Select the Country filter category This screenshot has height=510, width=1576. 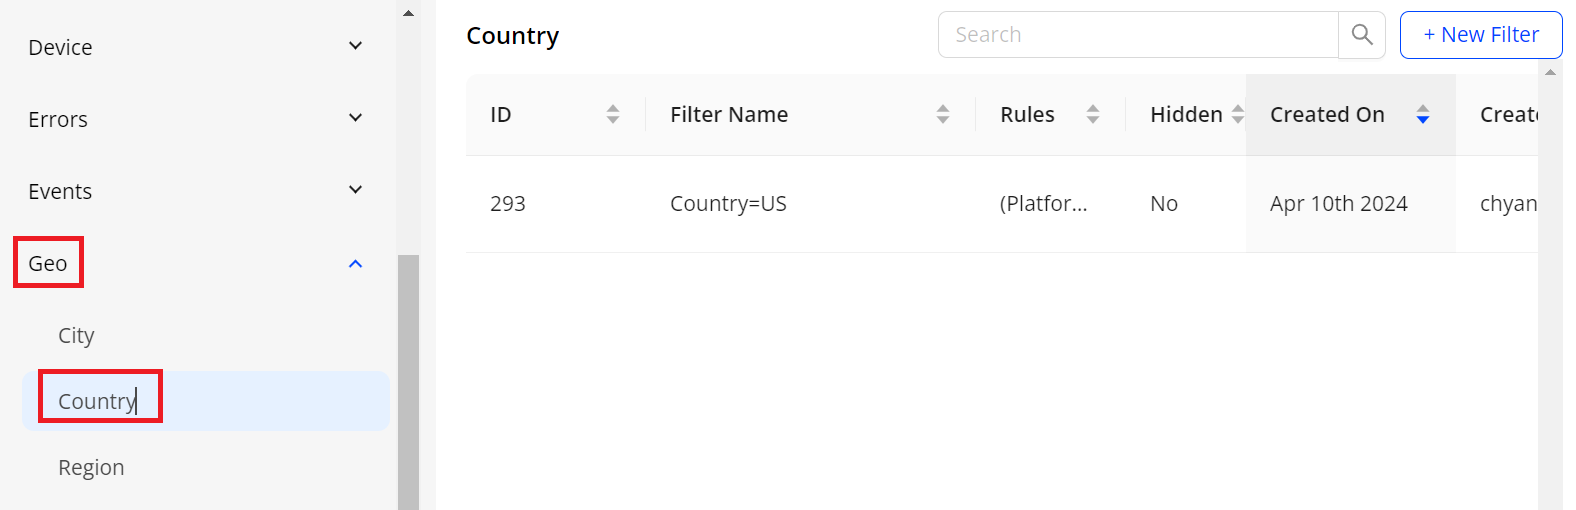point(97,401)
